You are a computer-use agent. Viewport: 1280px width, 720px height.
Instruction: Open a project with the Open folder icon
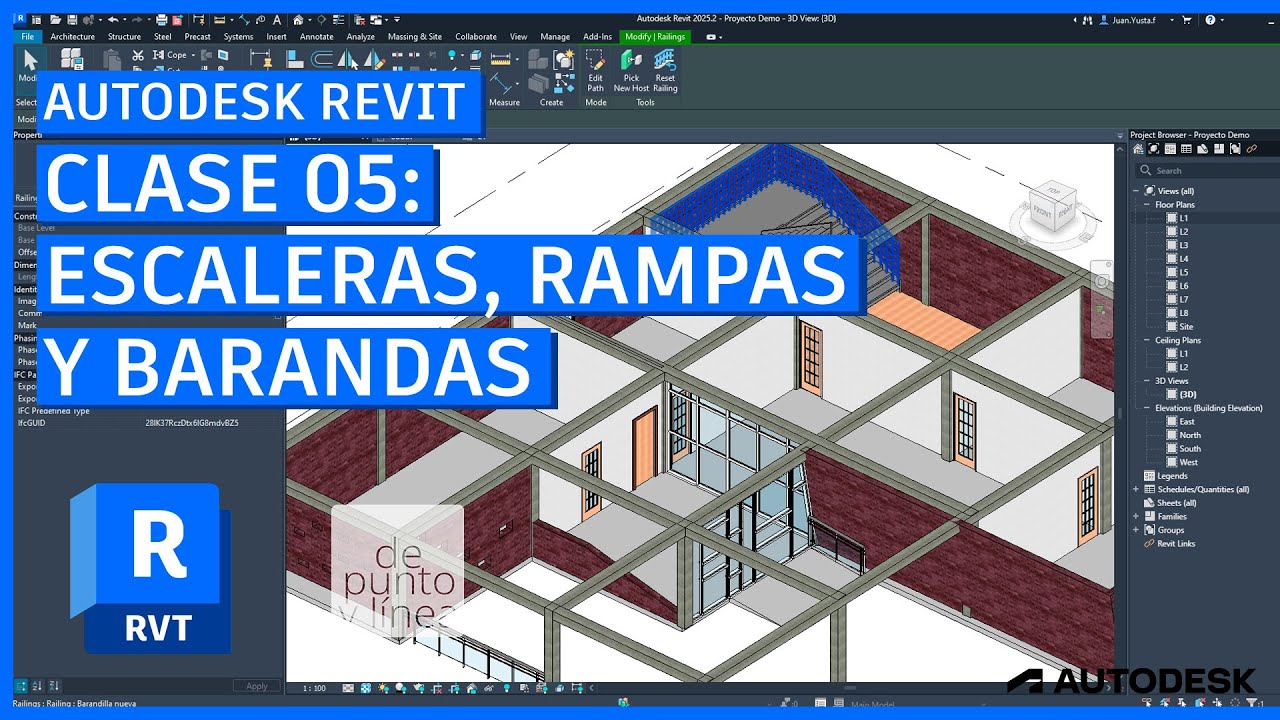click(56, 20)
